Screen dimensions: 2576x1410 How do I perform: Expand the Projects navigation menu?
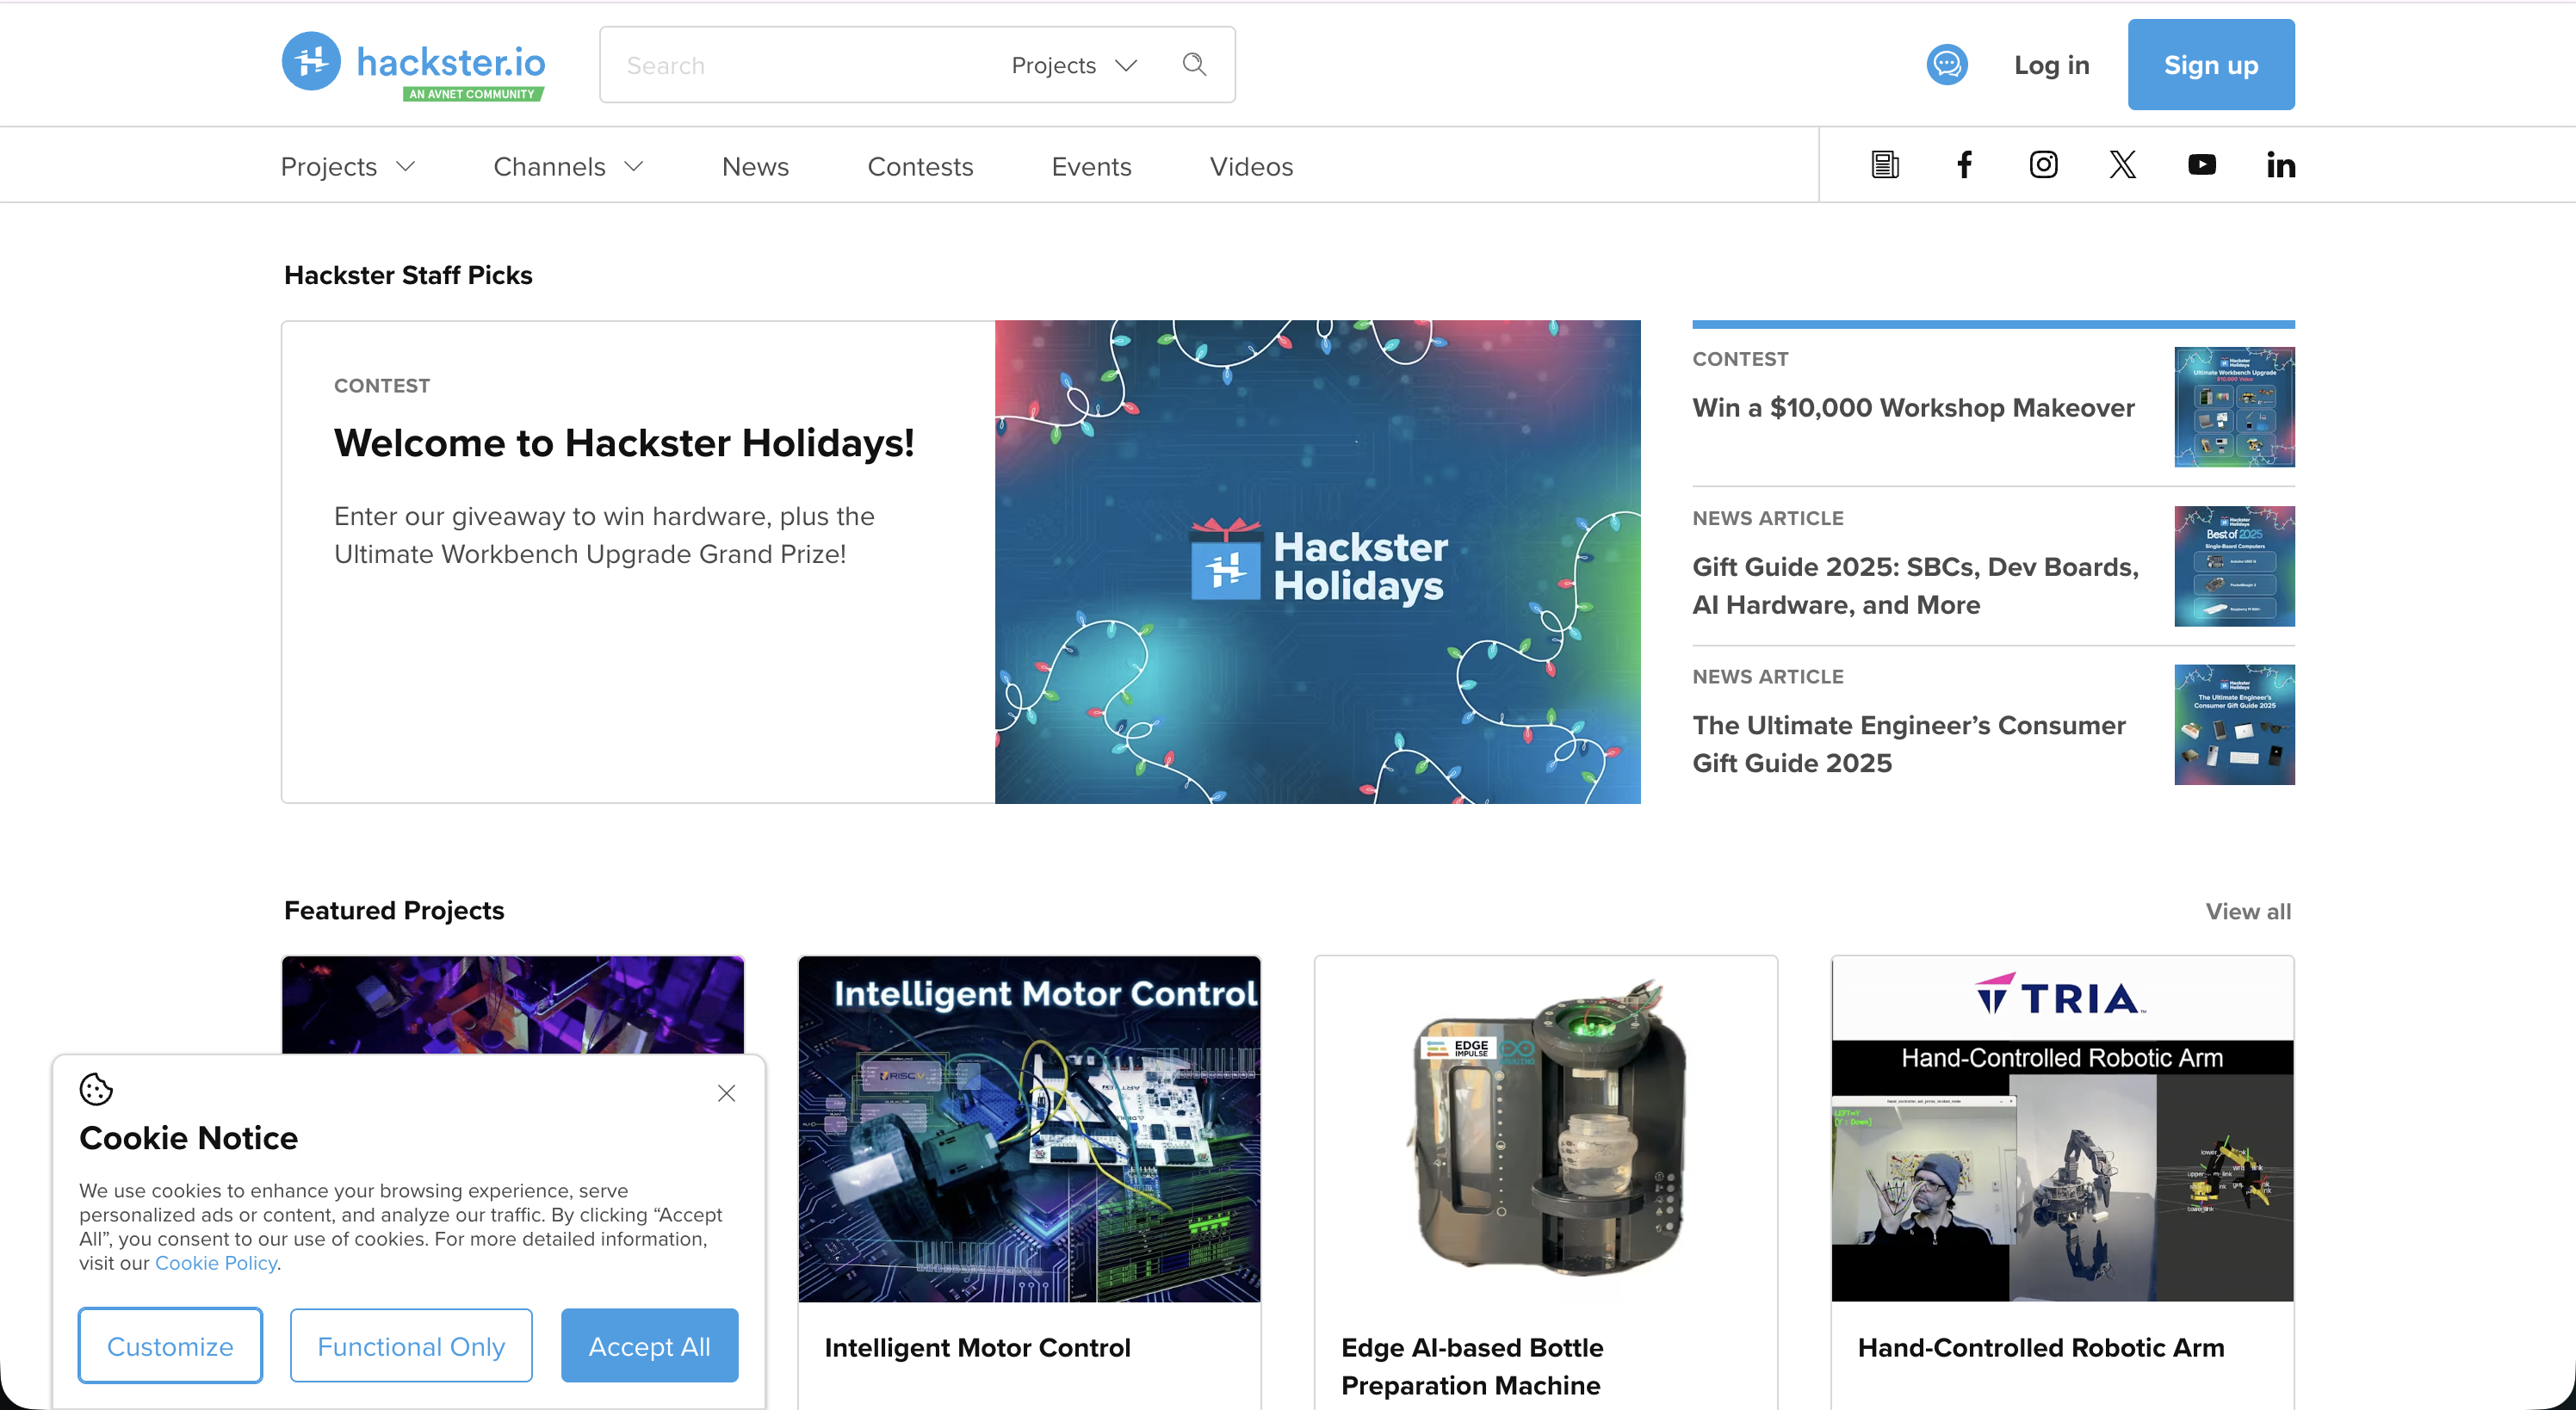point(347,166)
